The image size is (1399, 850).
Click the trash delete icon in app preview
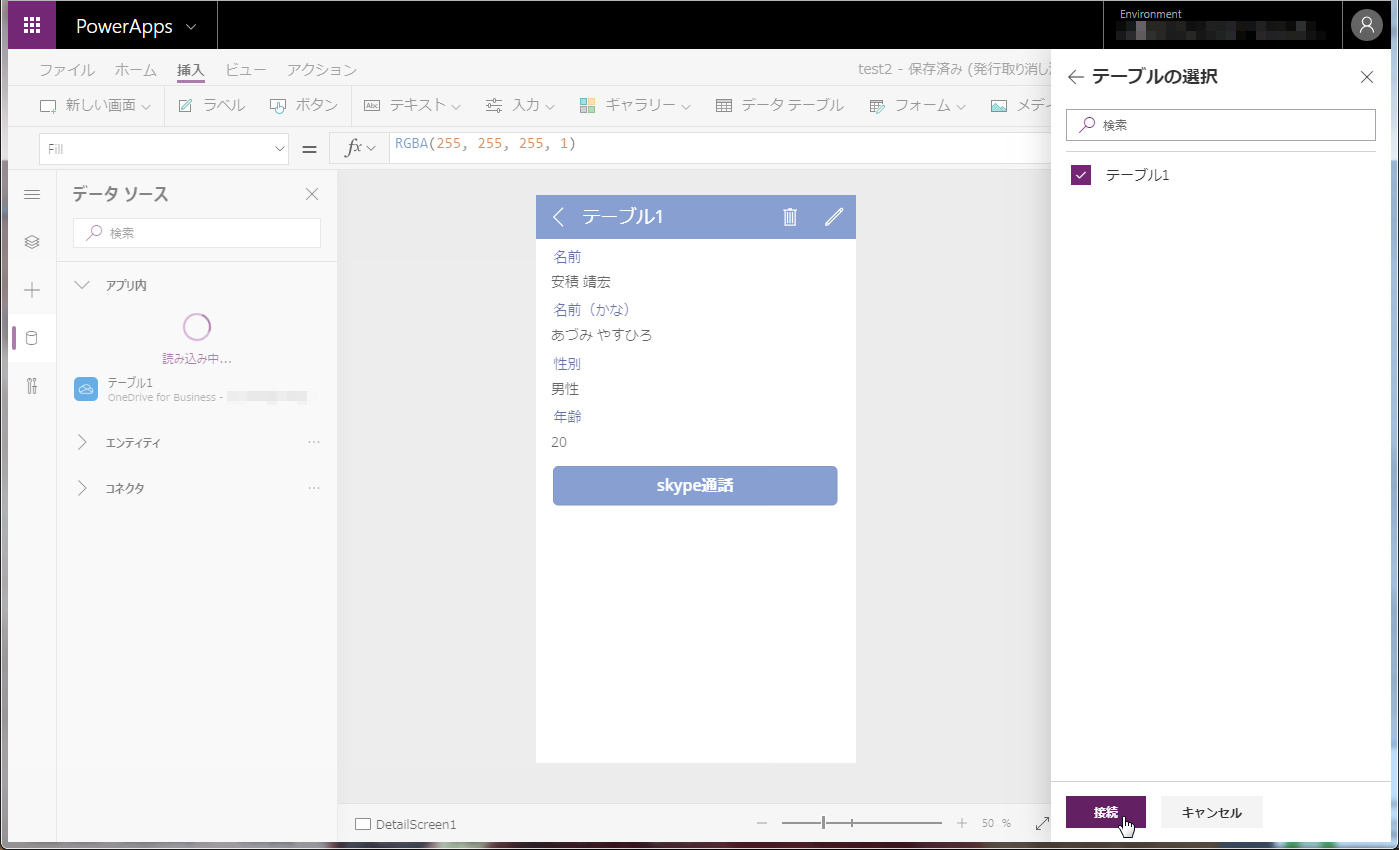pyautogui.click(x=790, y=217)
